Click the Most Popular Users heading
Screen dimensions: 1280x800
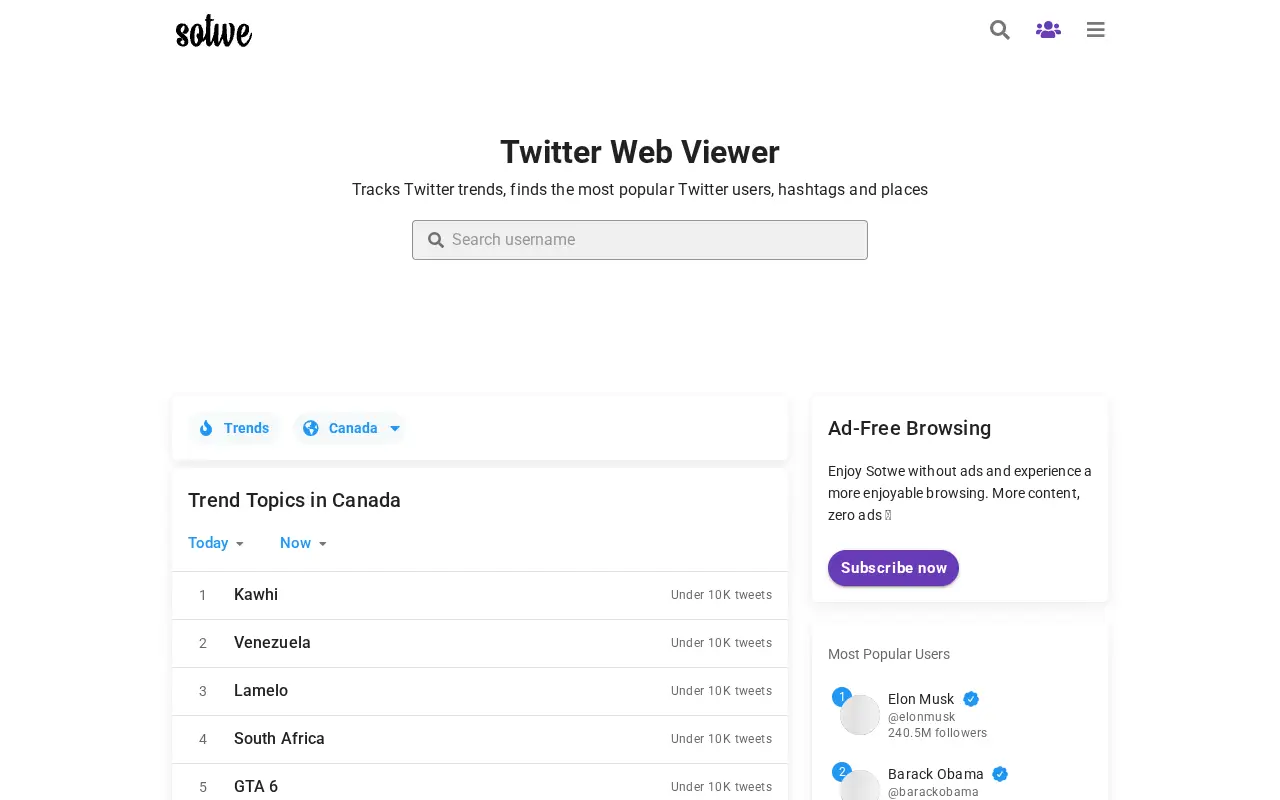point(889,654)
